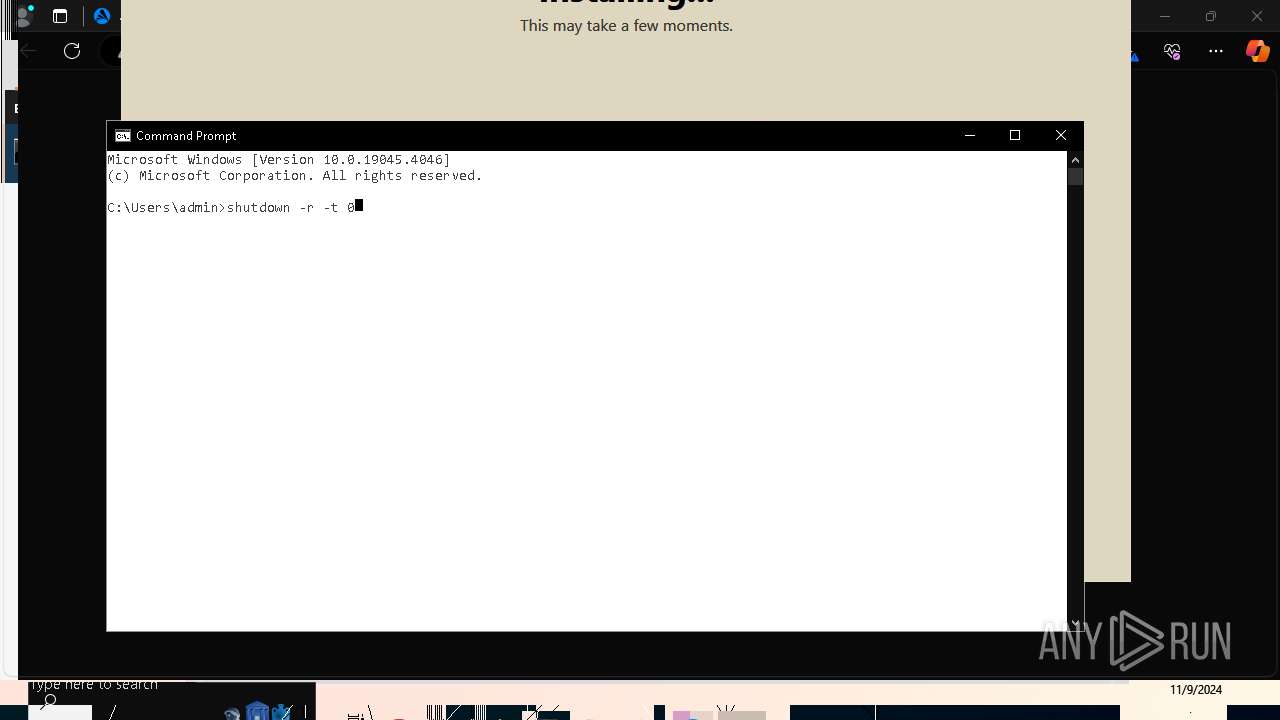Close the Edge browser window

click(1257, 16)
